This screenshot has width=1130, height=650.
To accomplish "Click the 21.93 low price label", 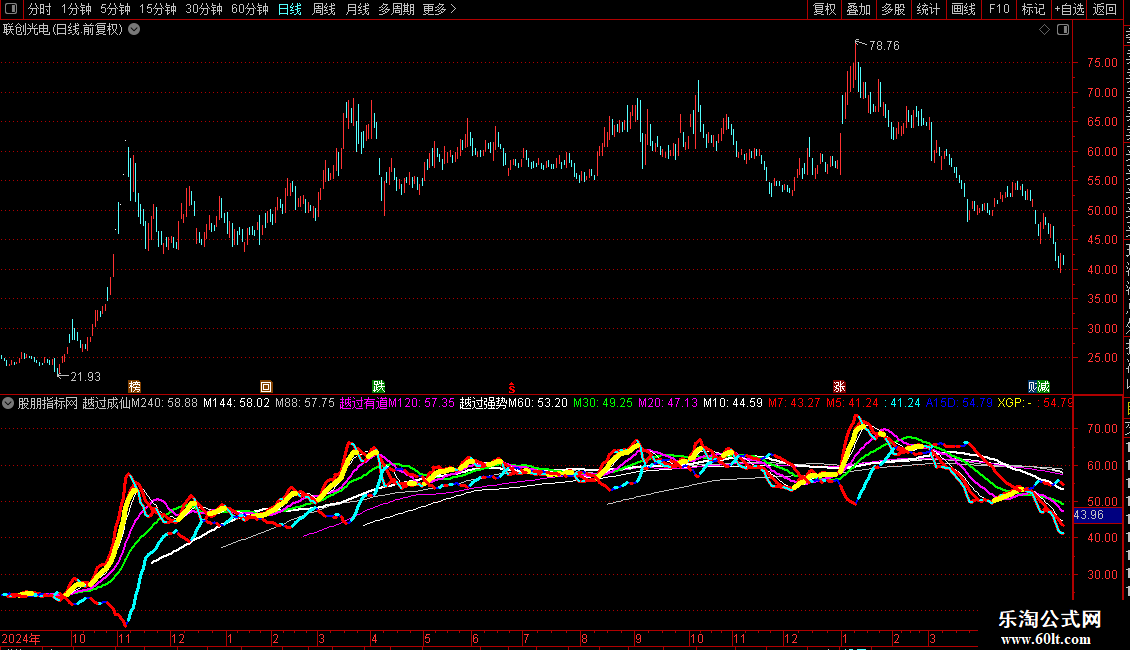I will point(86,376).
